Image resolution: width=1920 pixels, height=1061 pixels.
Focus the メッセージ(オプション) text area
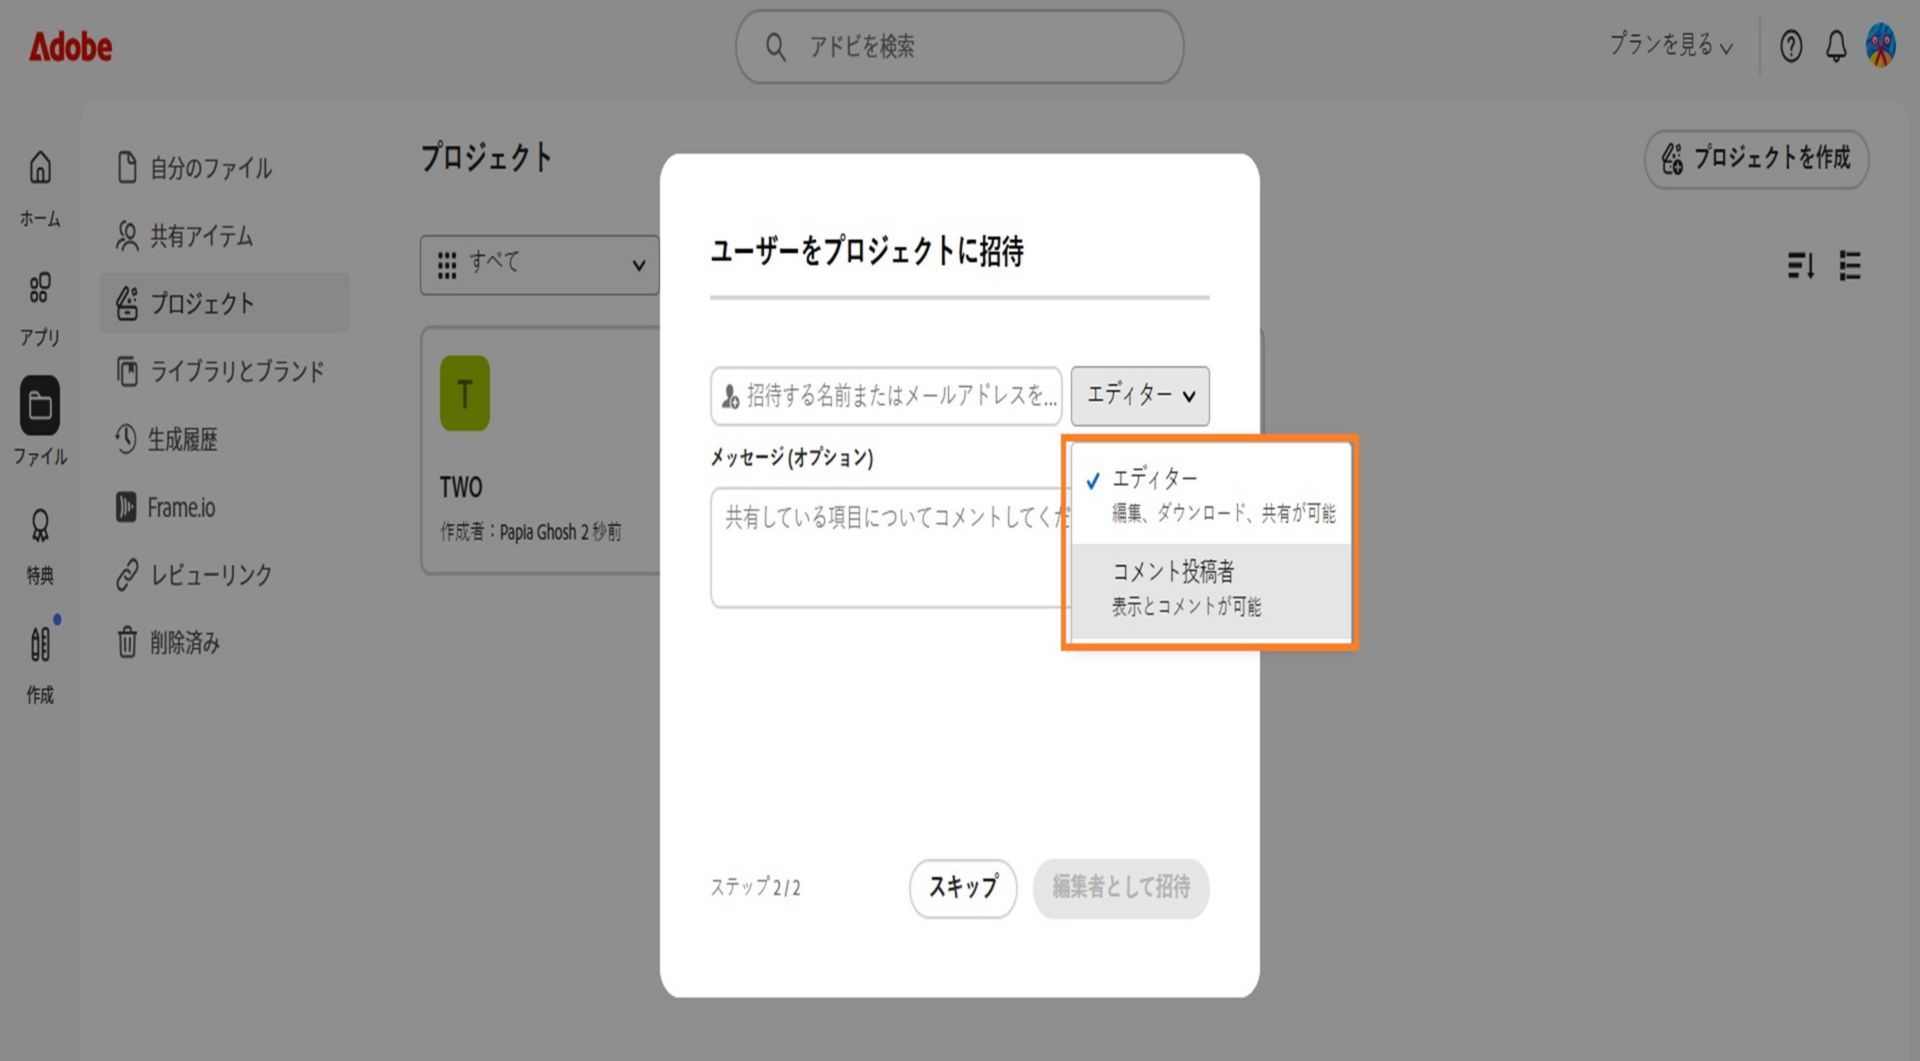(x=890, y=547)
